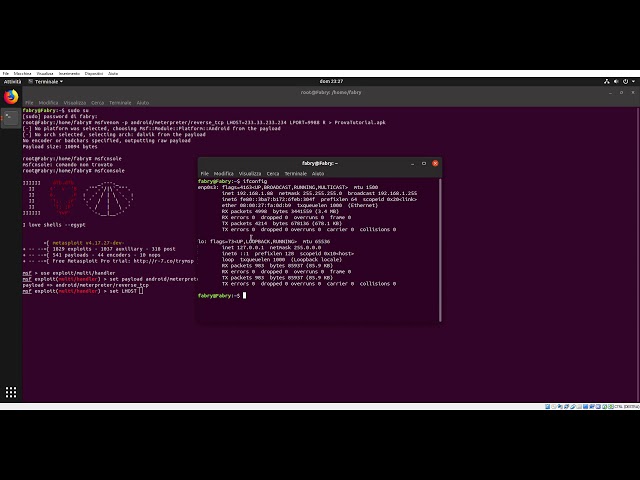Click VirtualBox display status icon
Image resolution: width=640 pixels, height=480 pixels.
[586, 407]
